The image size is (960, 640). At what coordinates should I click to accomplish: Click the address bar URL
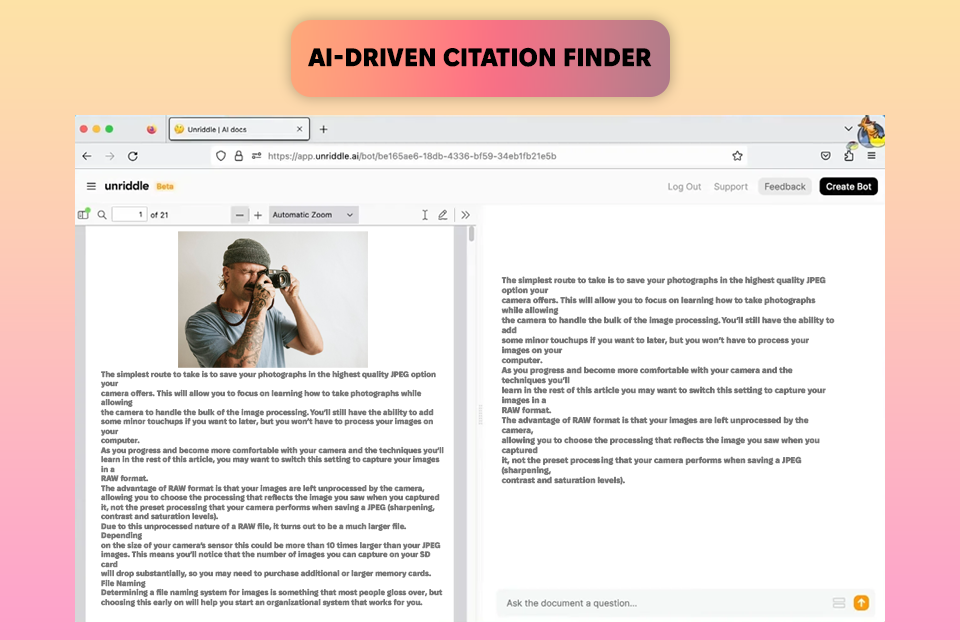coord(412,156)
